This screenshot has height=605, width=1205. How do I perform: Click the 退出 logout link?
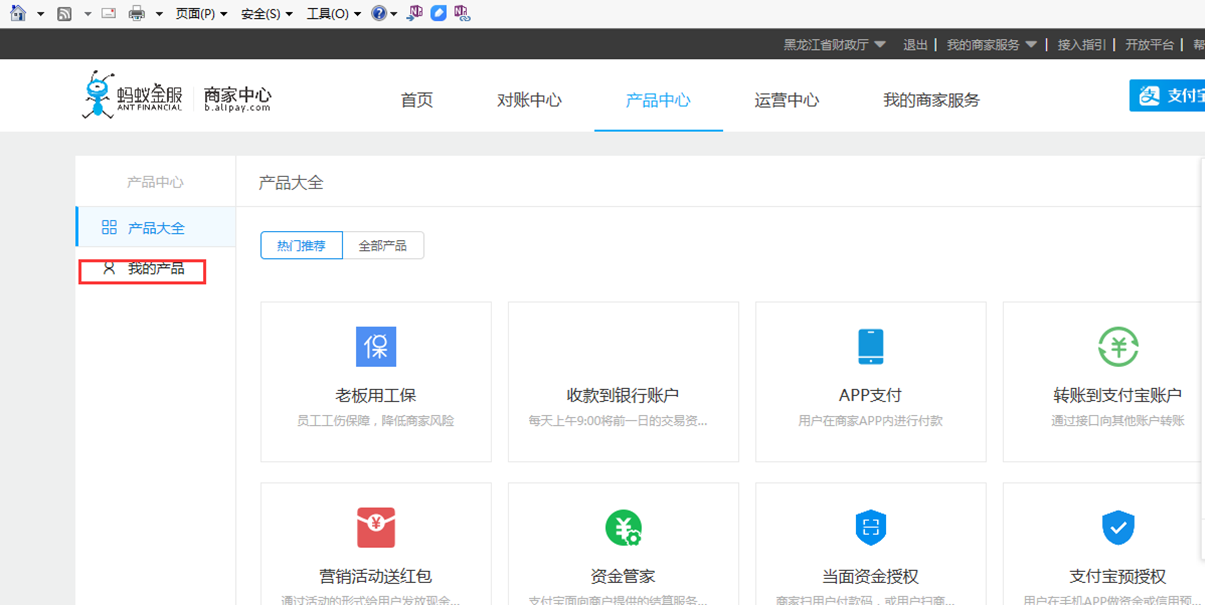tap(915, 44)
